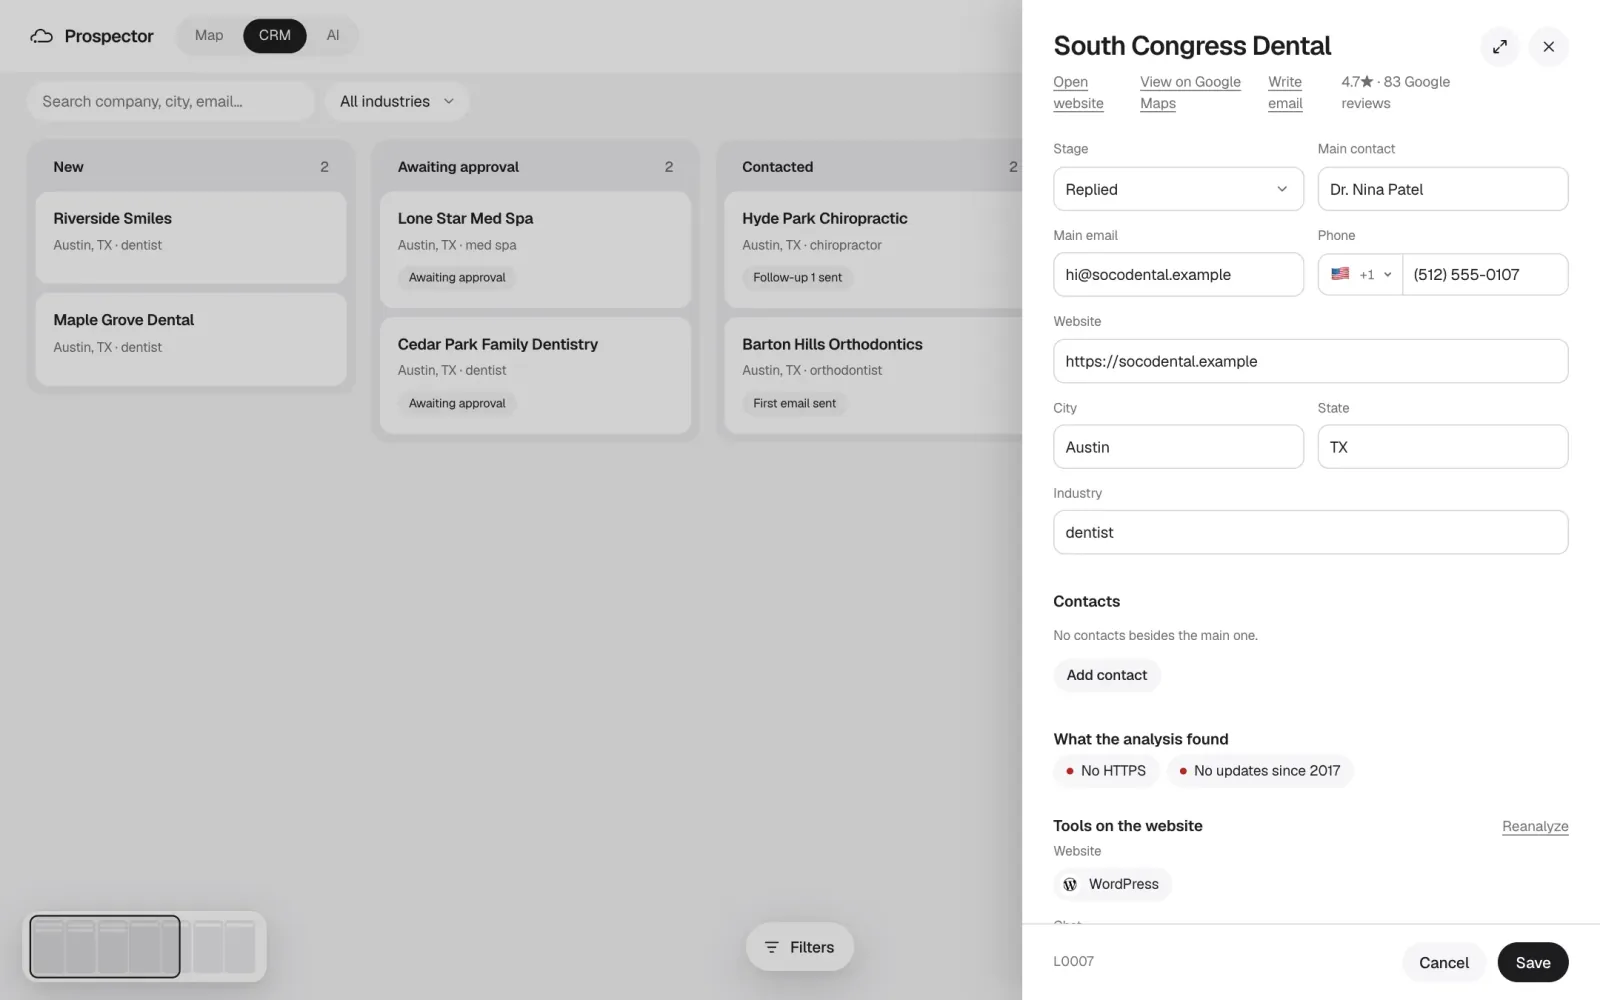The height and width of the screenshot is (1000, 1600).
Task: Save the lead changes
Action: [1532, 962]
